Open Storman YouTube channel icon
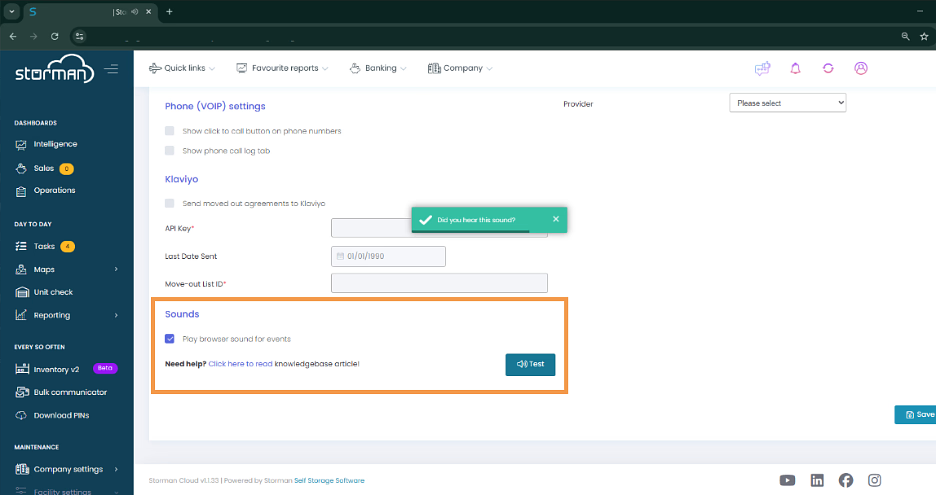This screenshot has width=936, height=495. pyautogui.click(x=787, y=480)
